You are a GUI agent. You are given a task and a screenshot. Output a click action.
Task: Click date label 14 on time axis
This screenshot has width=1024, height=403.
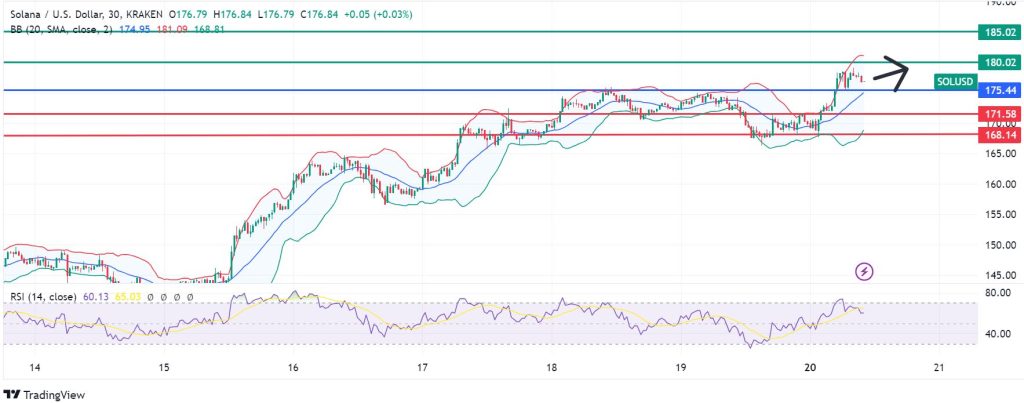tap(35, 368)
